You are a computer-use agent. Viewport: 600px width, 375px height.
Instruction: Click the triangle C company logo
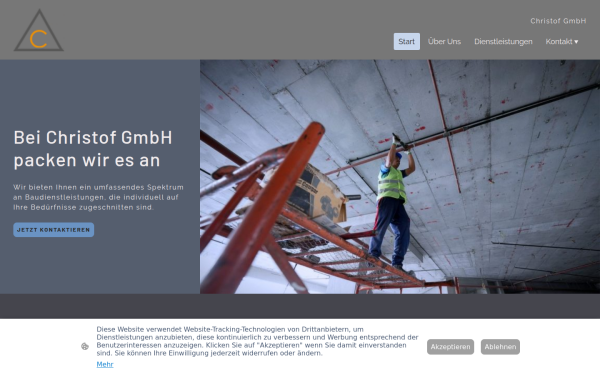(39, 30)
